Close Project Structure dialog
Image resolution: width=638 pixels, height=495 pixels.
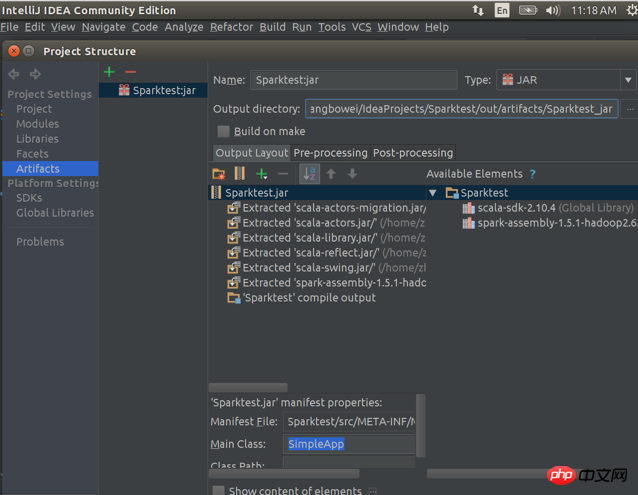click(14, 51)
